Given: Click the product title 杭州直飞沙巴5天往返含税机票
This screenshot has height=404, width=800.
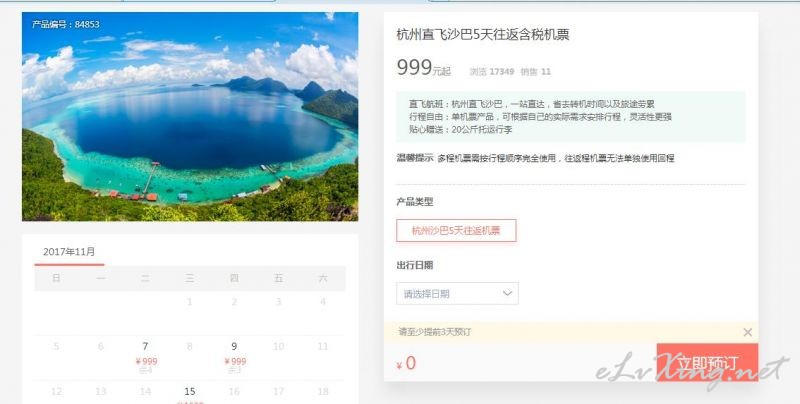Looking at the screenshot, I should point(483,35).
